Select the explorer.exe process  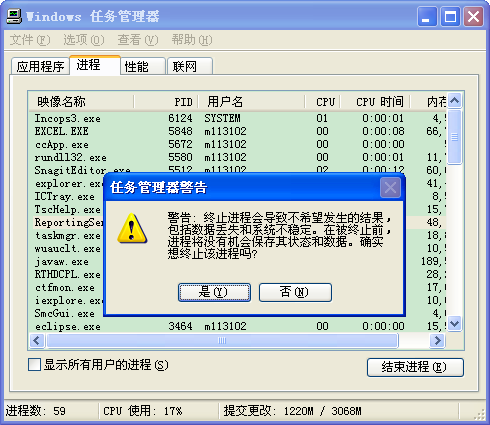click(68, 183)
